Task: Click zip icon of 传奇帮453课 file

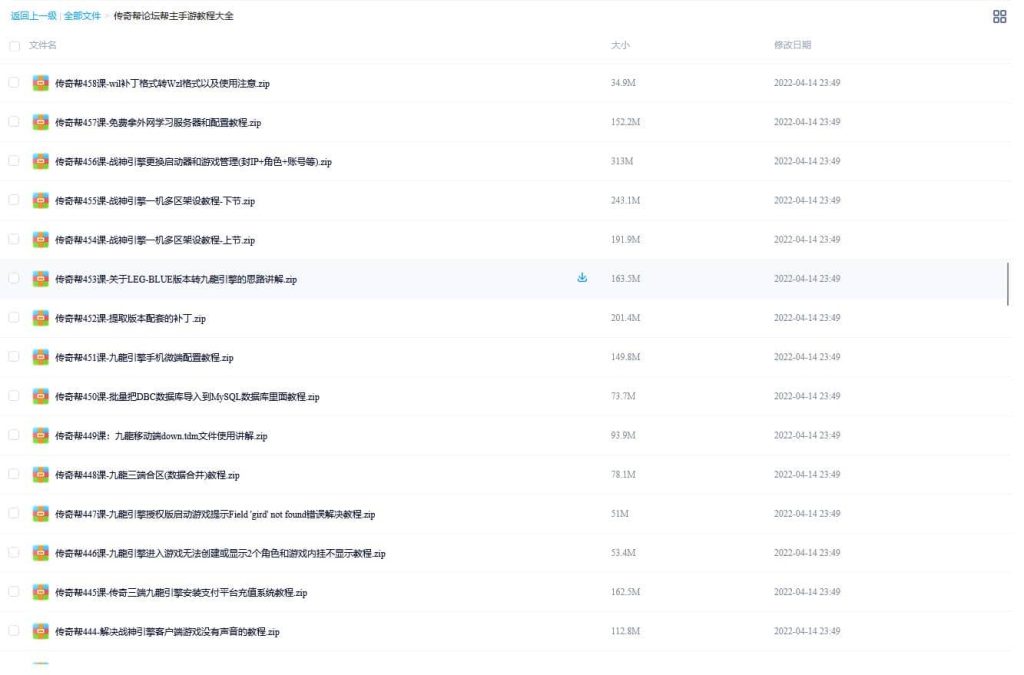Action: pyautogui.click(x=40, y=279)
